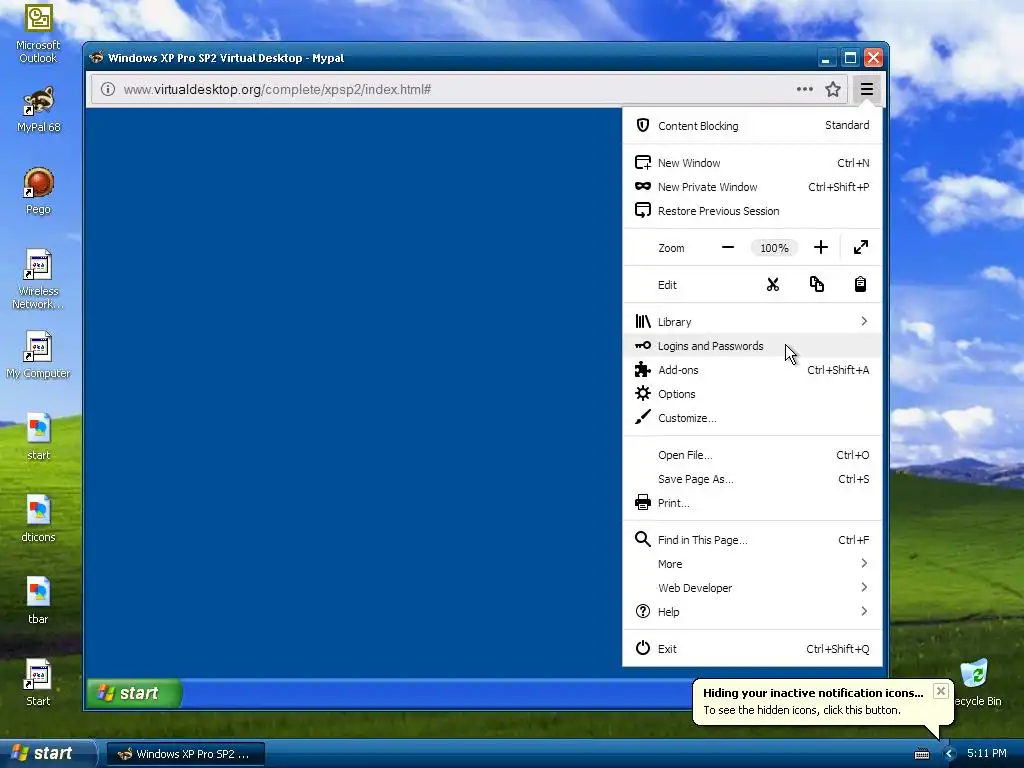Screen dimensions: 1024x768
Task: Click the Exit power icon
Action: pos(643,648)
